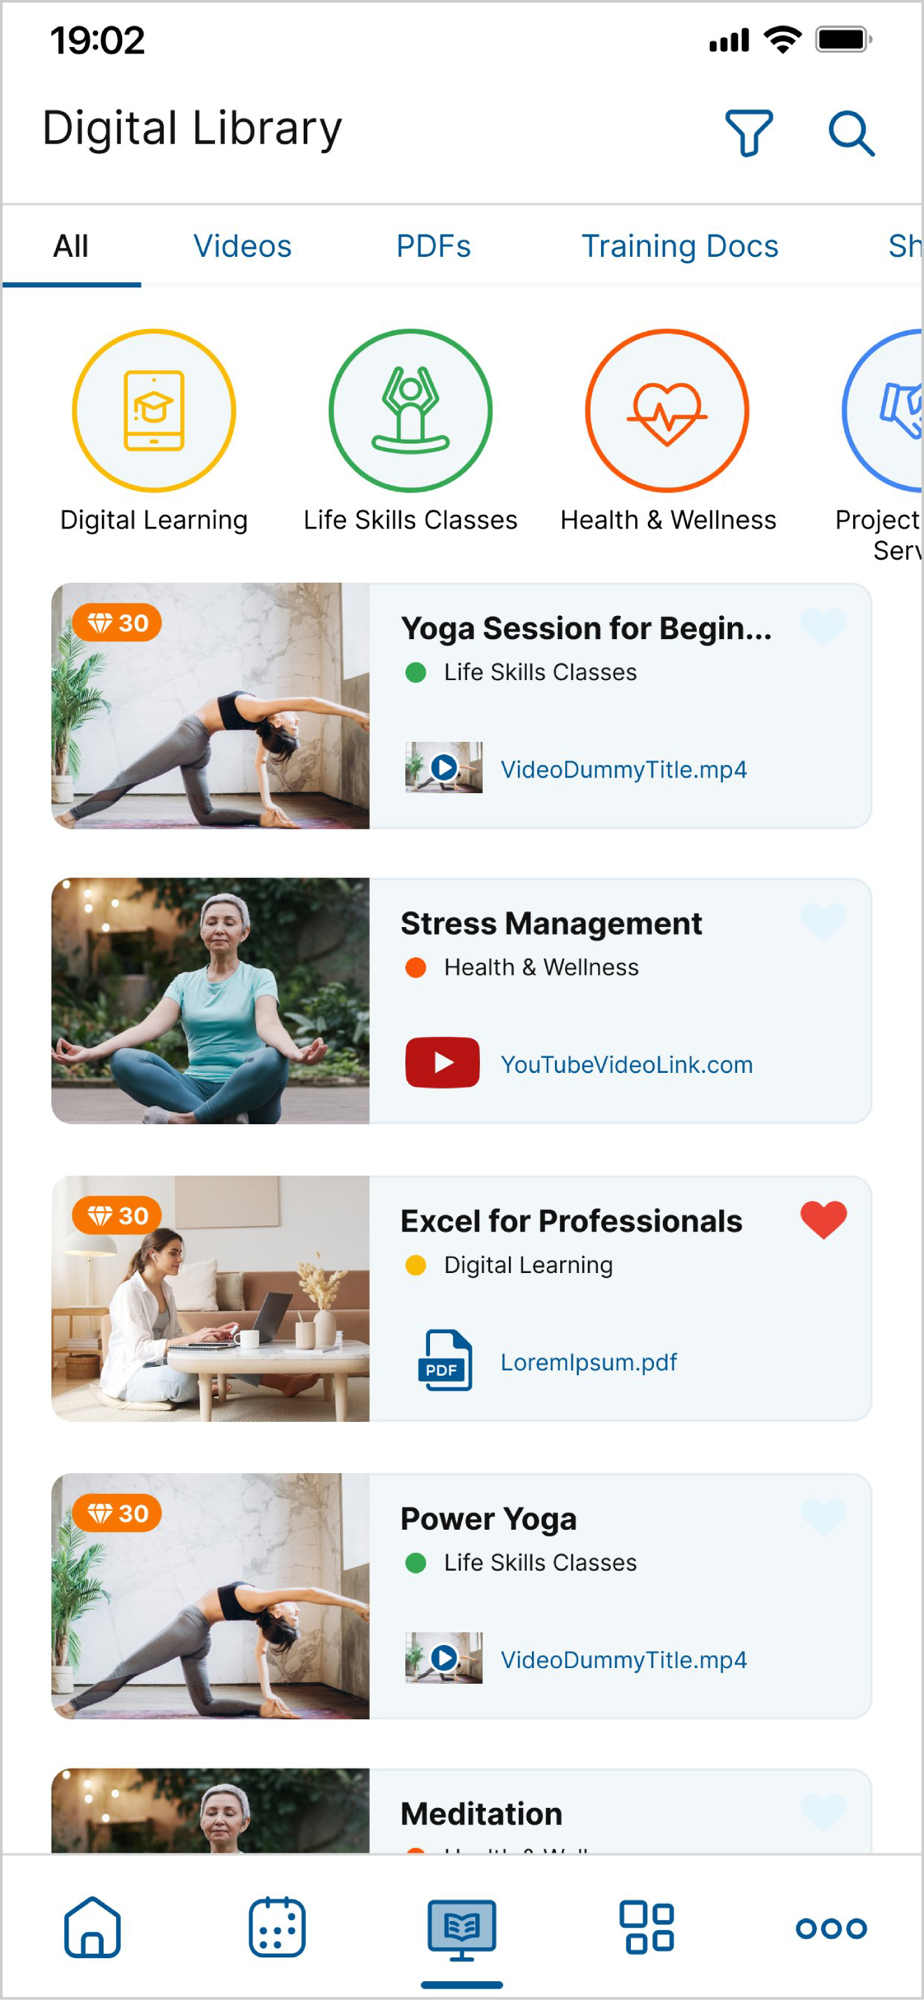
Task: Switch to the Videos tab
Action: [x=242, y=246]
